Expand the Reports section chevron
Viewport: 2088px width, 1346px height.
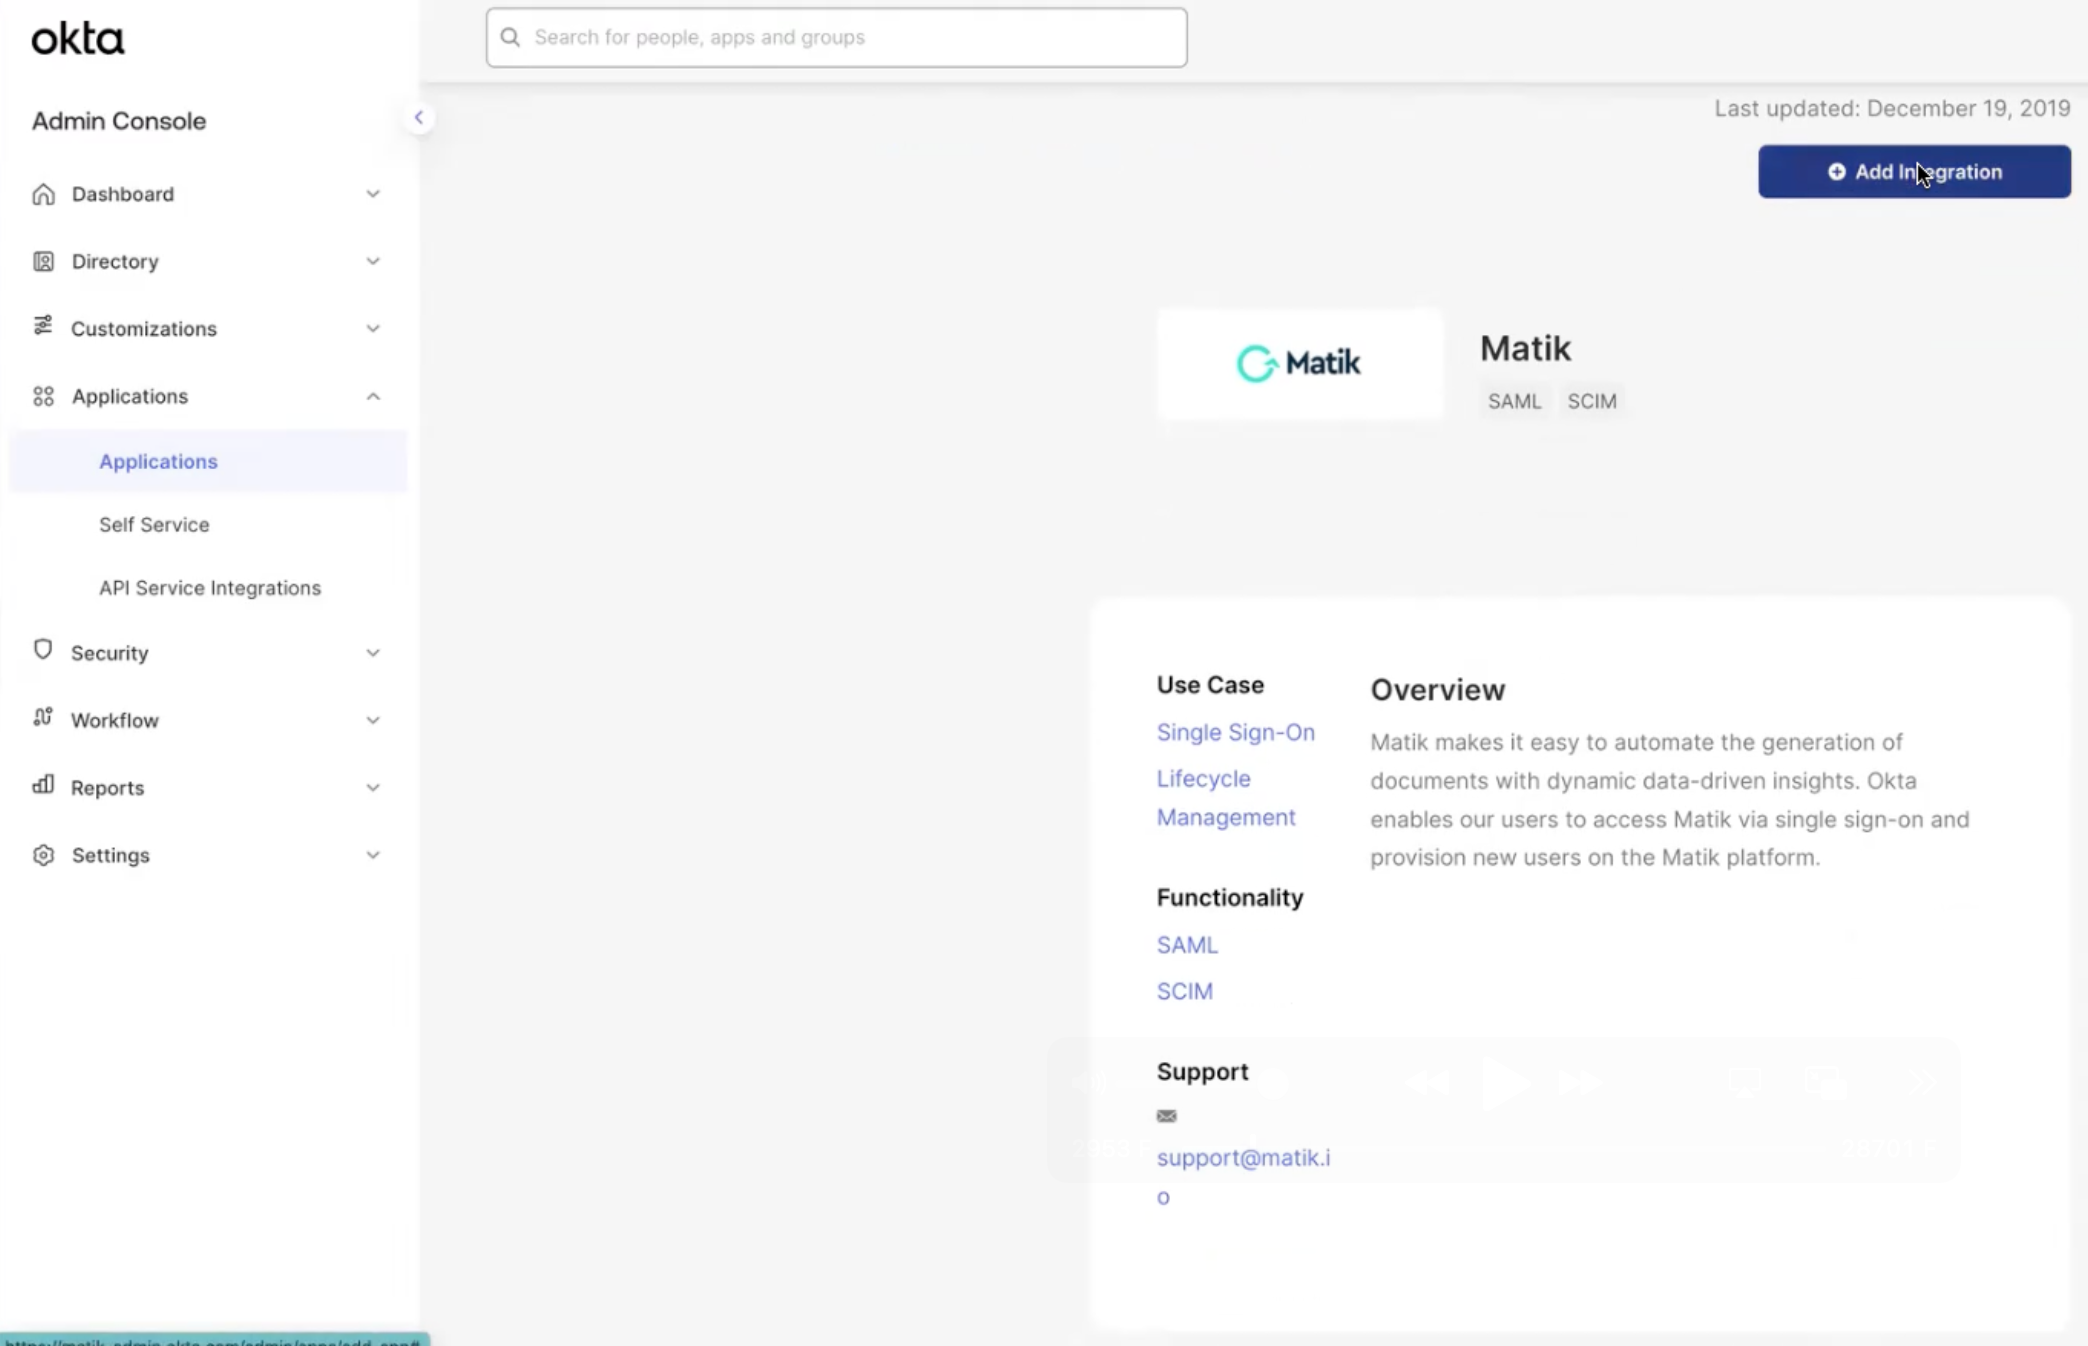tap(373, 788)
